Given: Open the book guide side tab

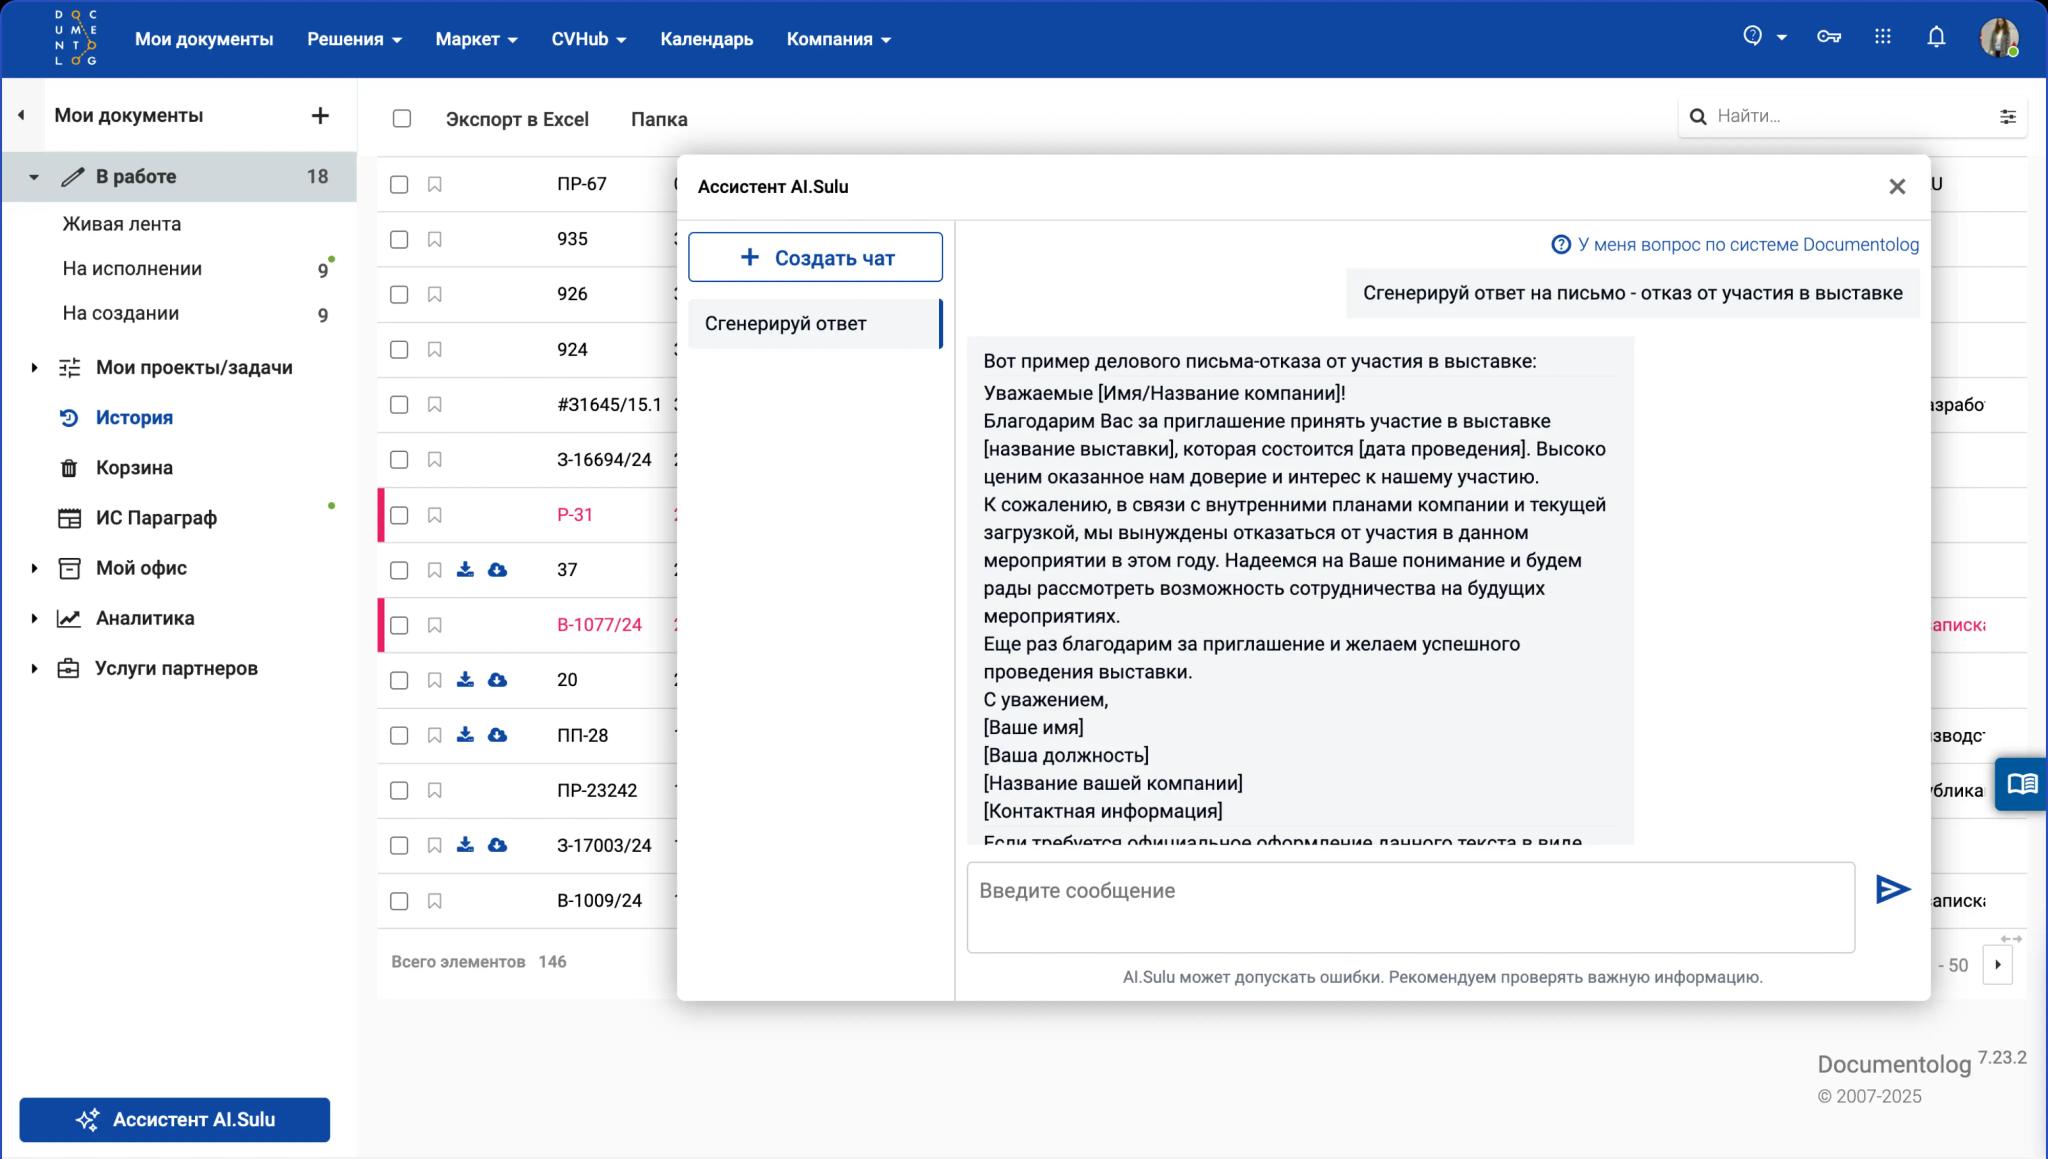Looking at the screenshot, I should click(x=2022, y=783).
